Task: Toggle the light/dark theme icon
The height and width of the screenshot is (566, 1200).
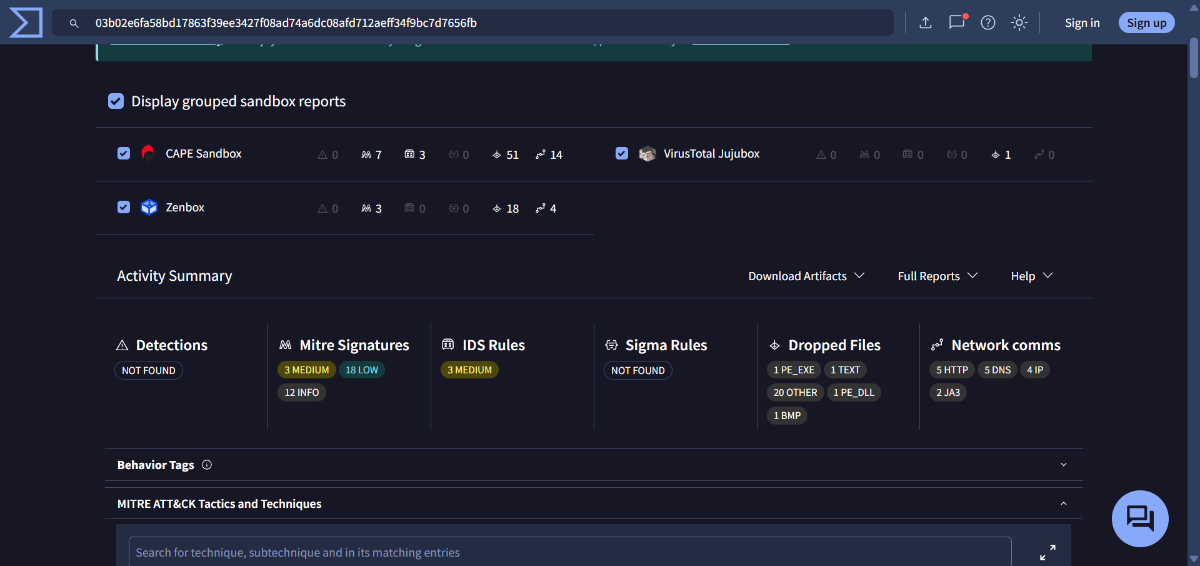Action: coord(1019,22)
